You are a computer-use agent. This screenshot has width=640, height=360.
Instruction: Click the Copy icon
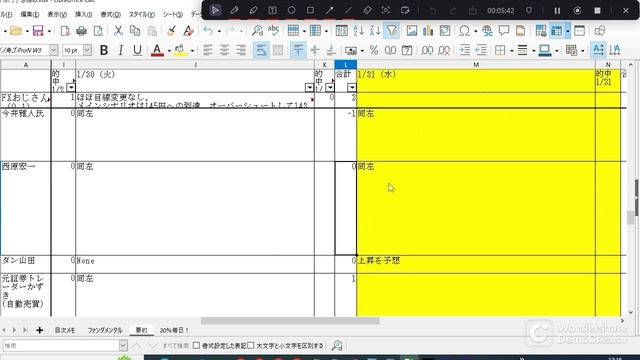tap(135, 31)
